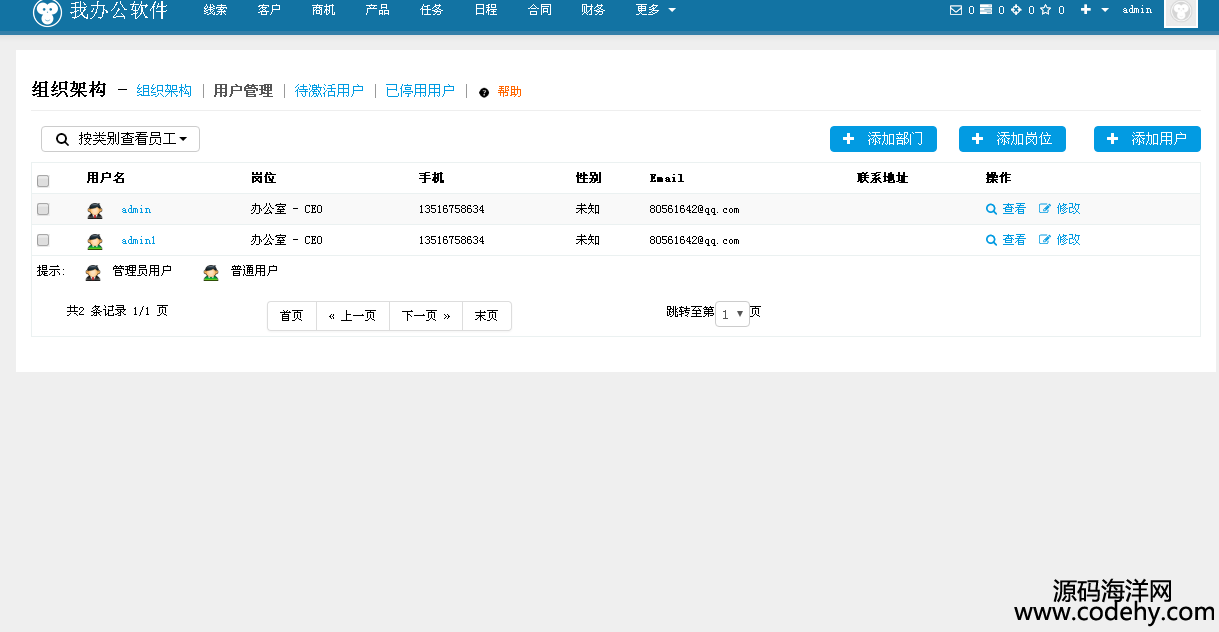Switch to the 已停用用户 sub-tab
The width and height of the screenshot is (1219, 632).
(x=420, y=91)
